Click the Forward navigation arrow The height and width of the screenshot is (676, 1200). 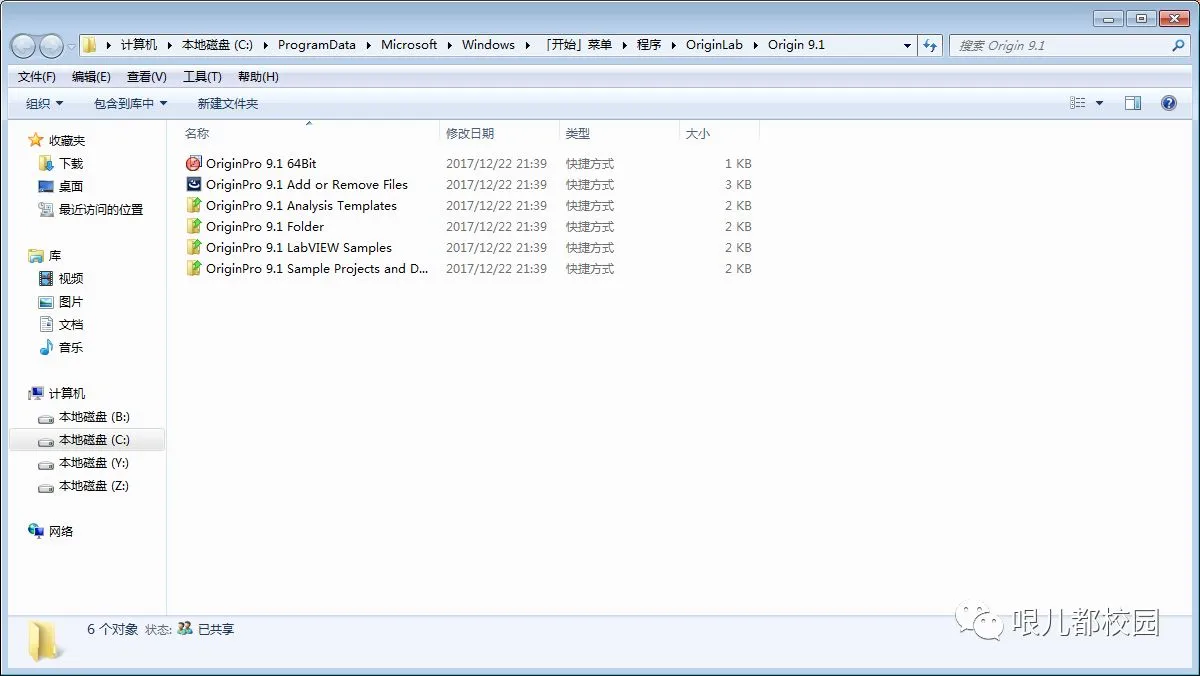(51, 45)
